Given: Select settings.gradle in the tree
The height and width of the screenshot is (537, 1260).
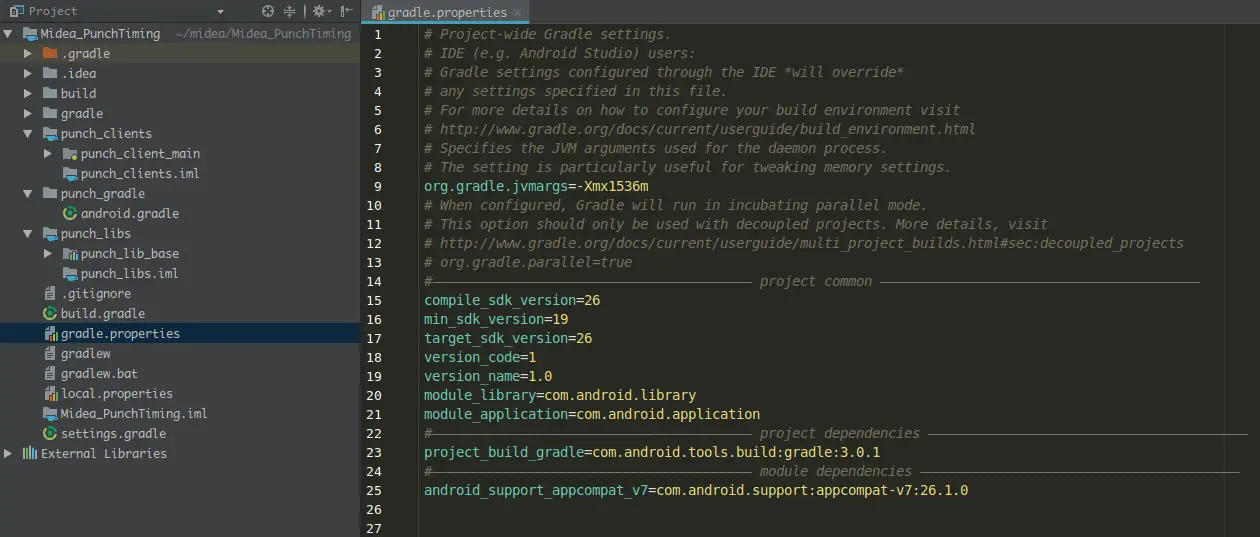Looking at the screenshot, I should click(114, 433).
